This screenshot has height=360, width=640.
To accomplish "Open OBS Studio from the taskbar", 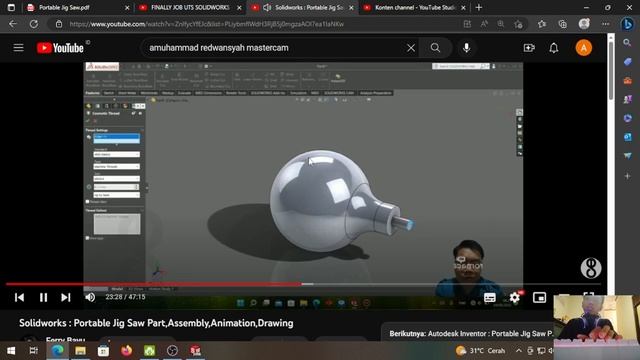I will [x=172, y=351].
